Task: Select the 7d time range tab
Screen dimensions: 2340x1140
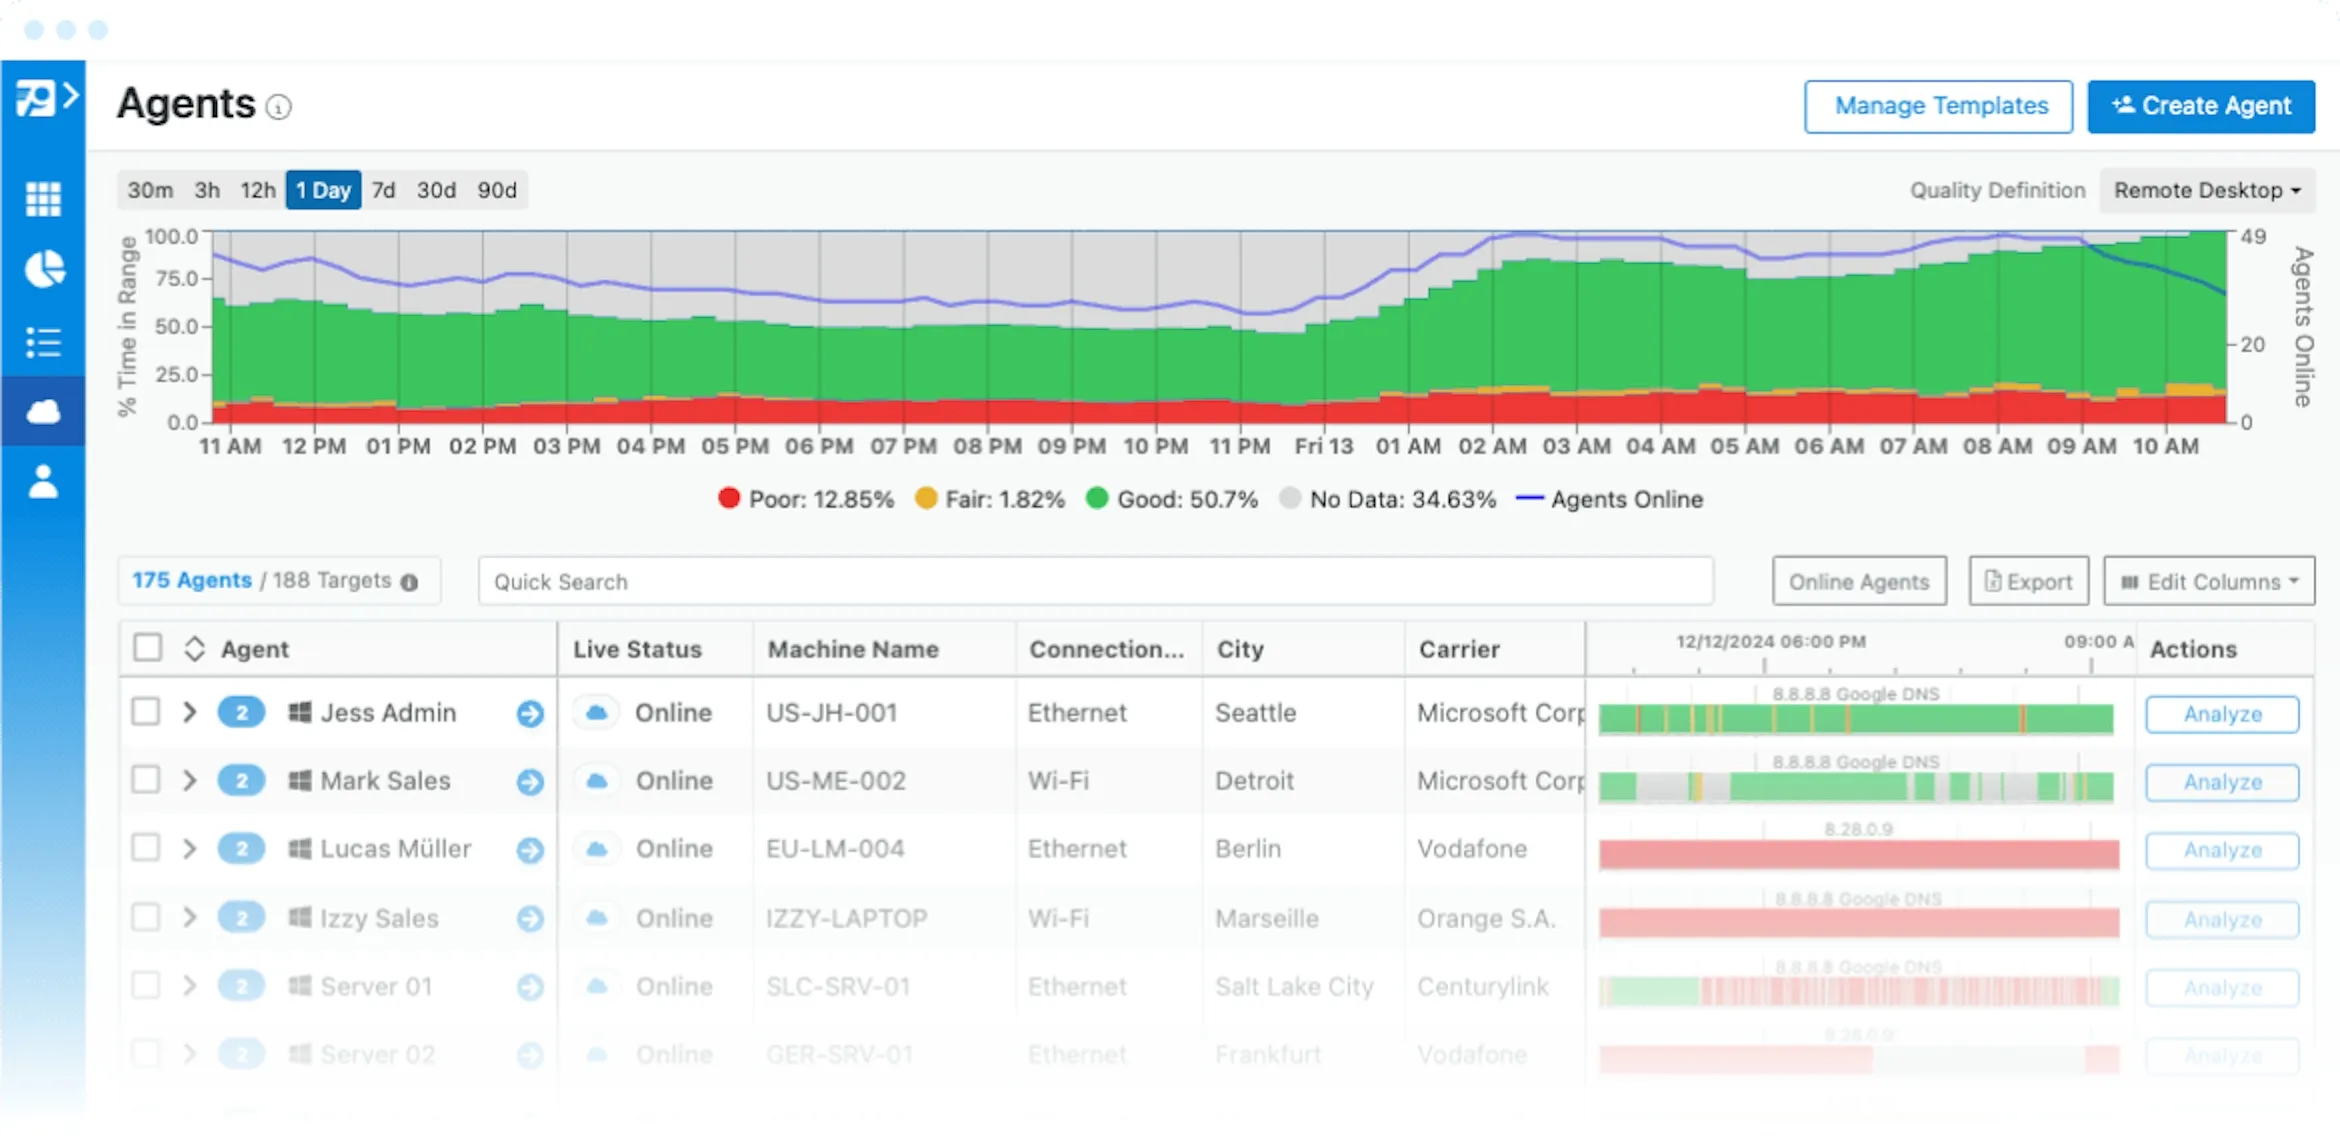Action: [383, 190]
